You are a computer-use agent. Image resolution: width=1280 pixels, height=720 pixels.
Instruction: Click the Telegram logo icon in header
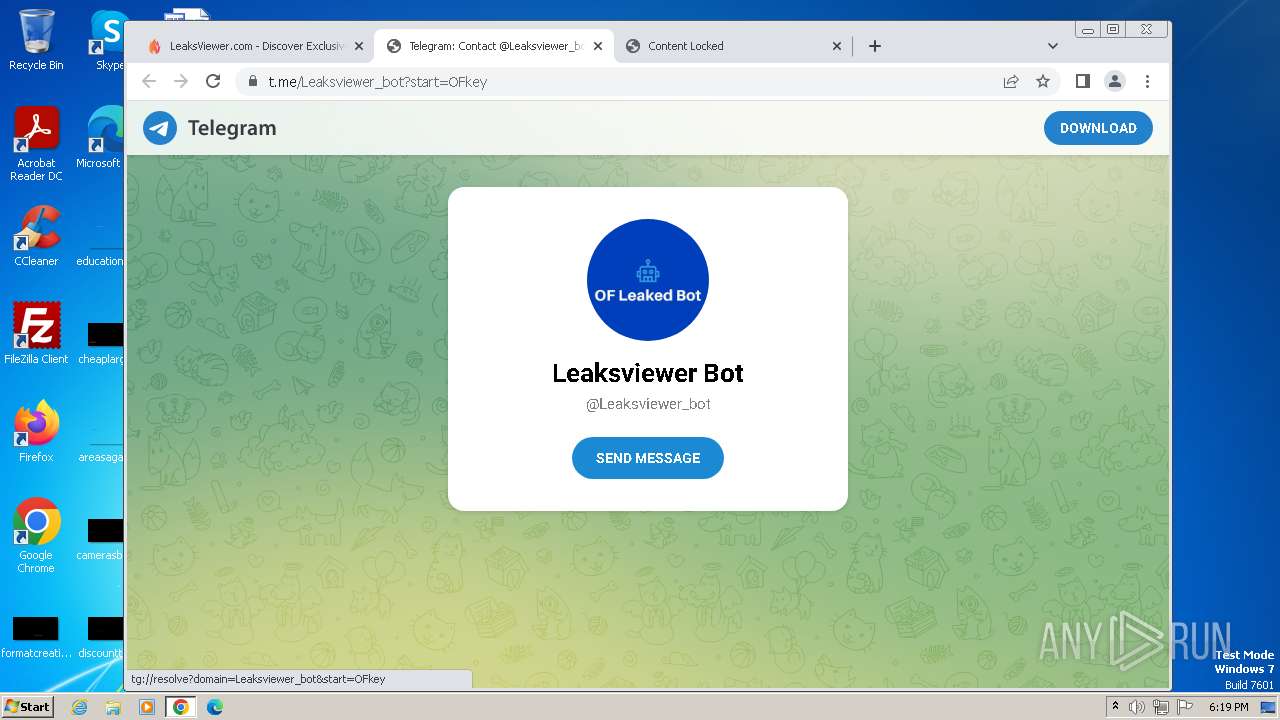[x=160, y=128]
